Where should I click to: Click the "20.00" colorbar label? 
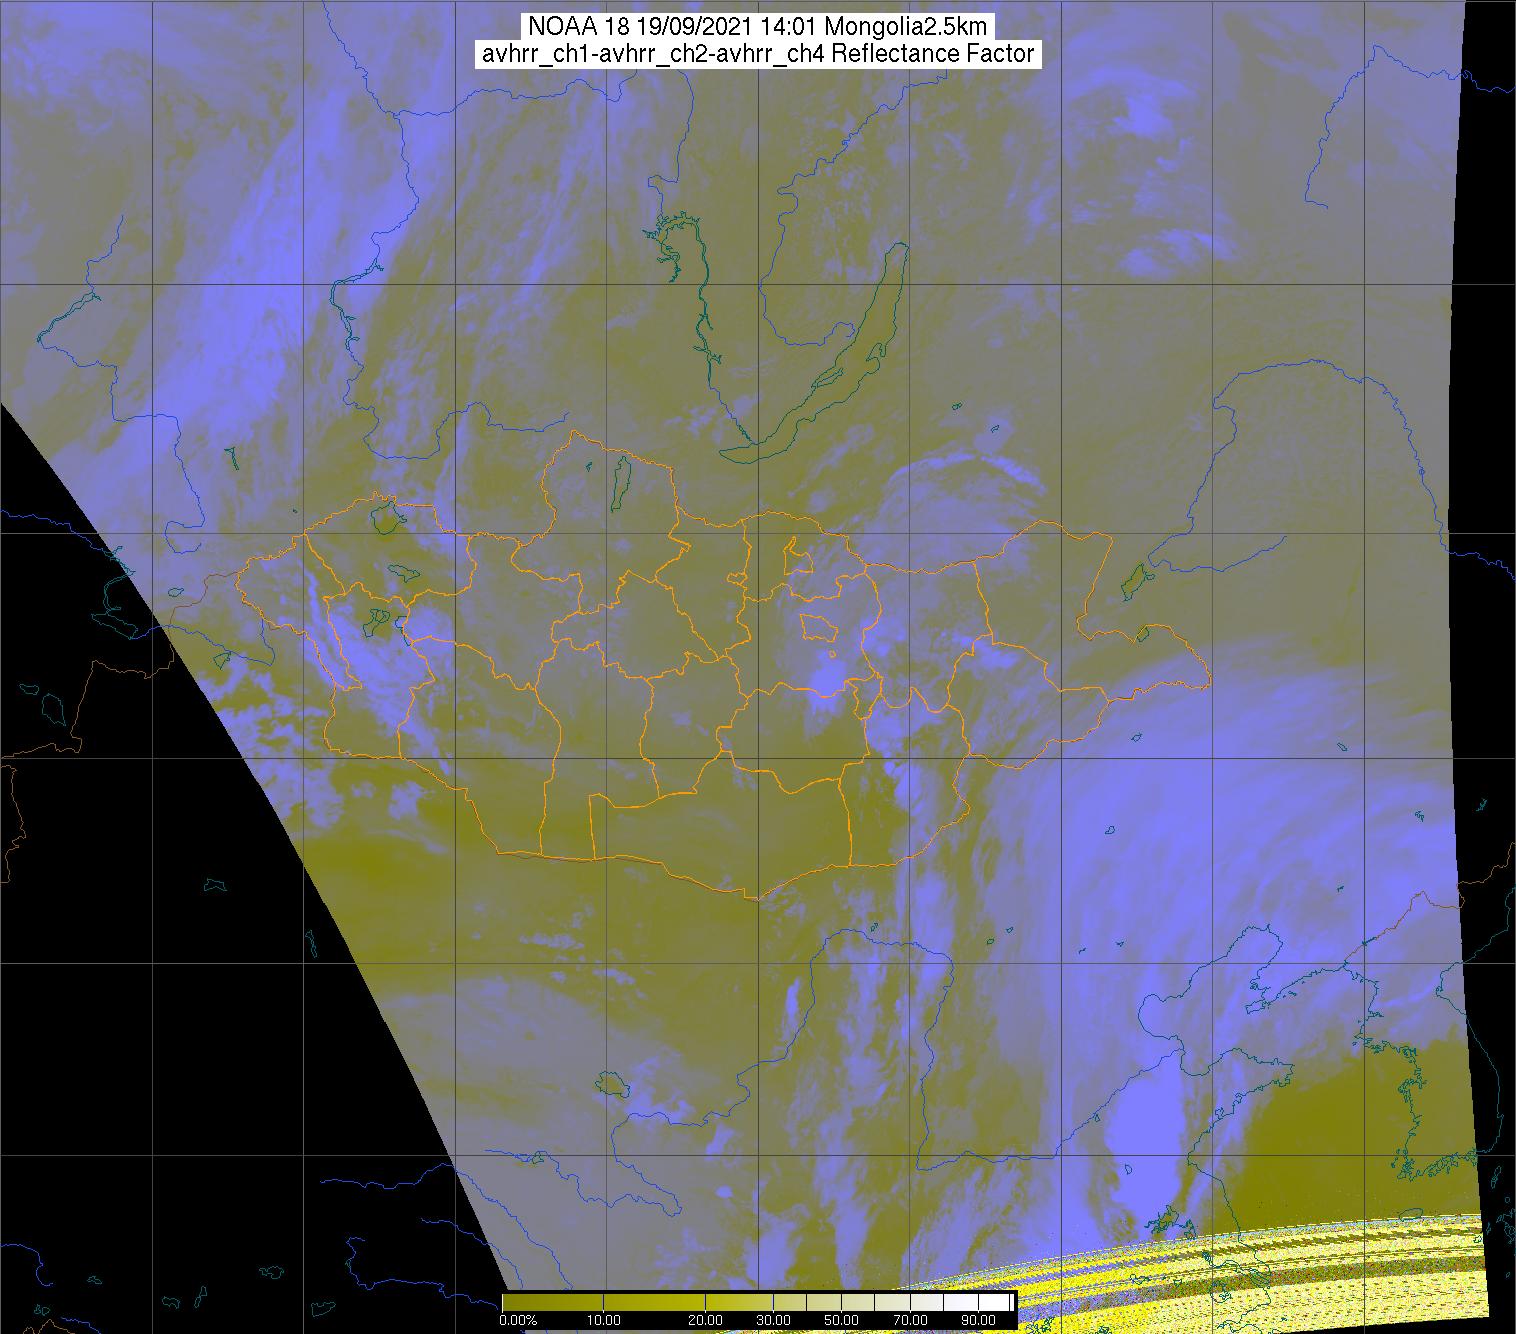click(x=705, y=1320)
